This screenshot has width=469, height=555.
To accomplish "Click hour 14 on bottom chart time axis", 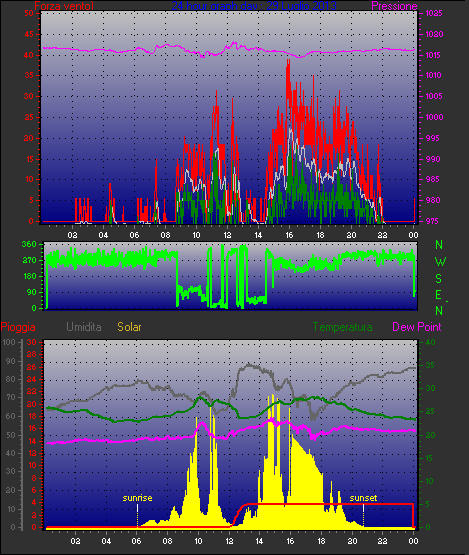I will (259, 541).
